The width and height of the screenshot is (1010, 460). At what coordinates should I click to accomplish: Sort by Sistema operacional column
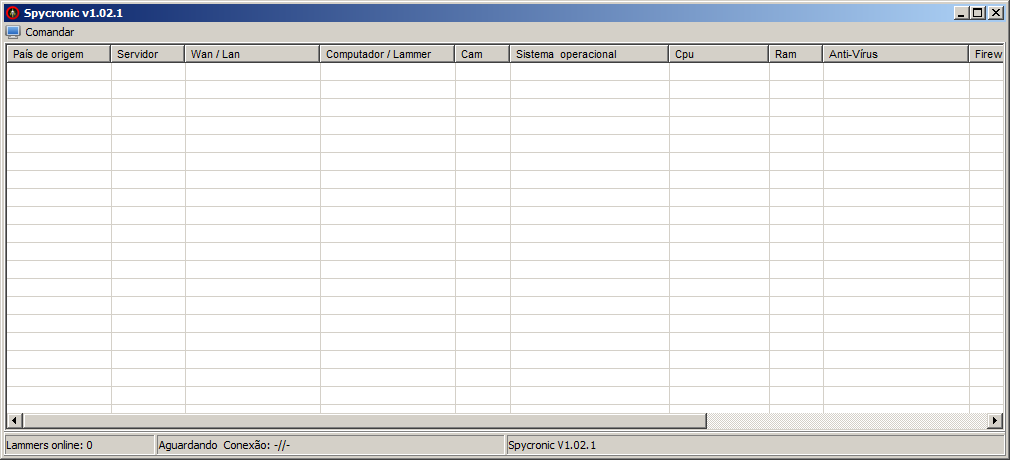(x=589, y=54)
